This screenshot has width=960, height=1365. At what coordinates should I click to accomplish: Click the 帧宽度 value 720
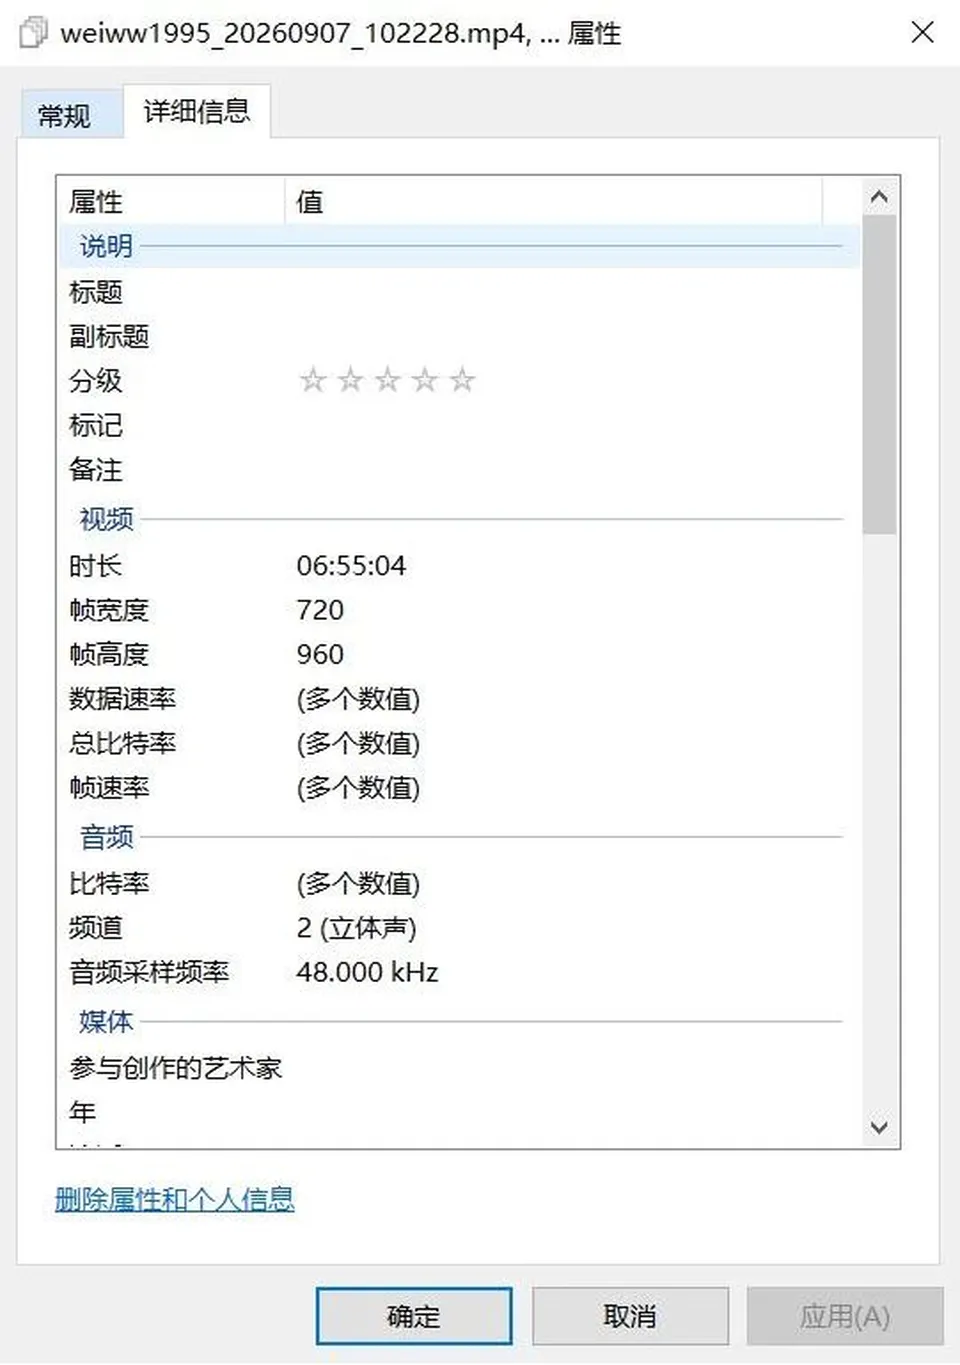tap(320, 610)
